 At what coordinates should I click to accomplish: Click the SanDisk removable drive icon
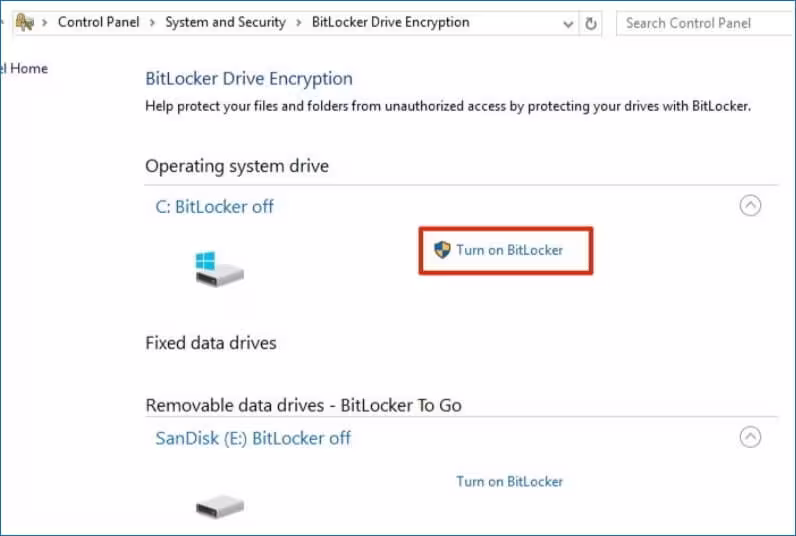pos(219,508)
